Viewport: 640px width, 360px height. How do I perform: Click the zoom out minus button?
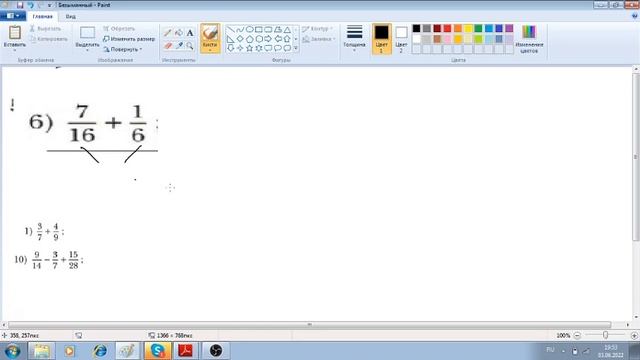577,336
